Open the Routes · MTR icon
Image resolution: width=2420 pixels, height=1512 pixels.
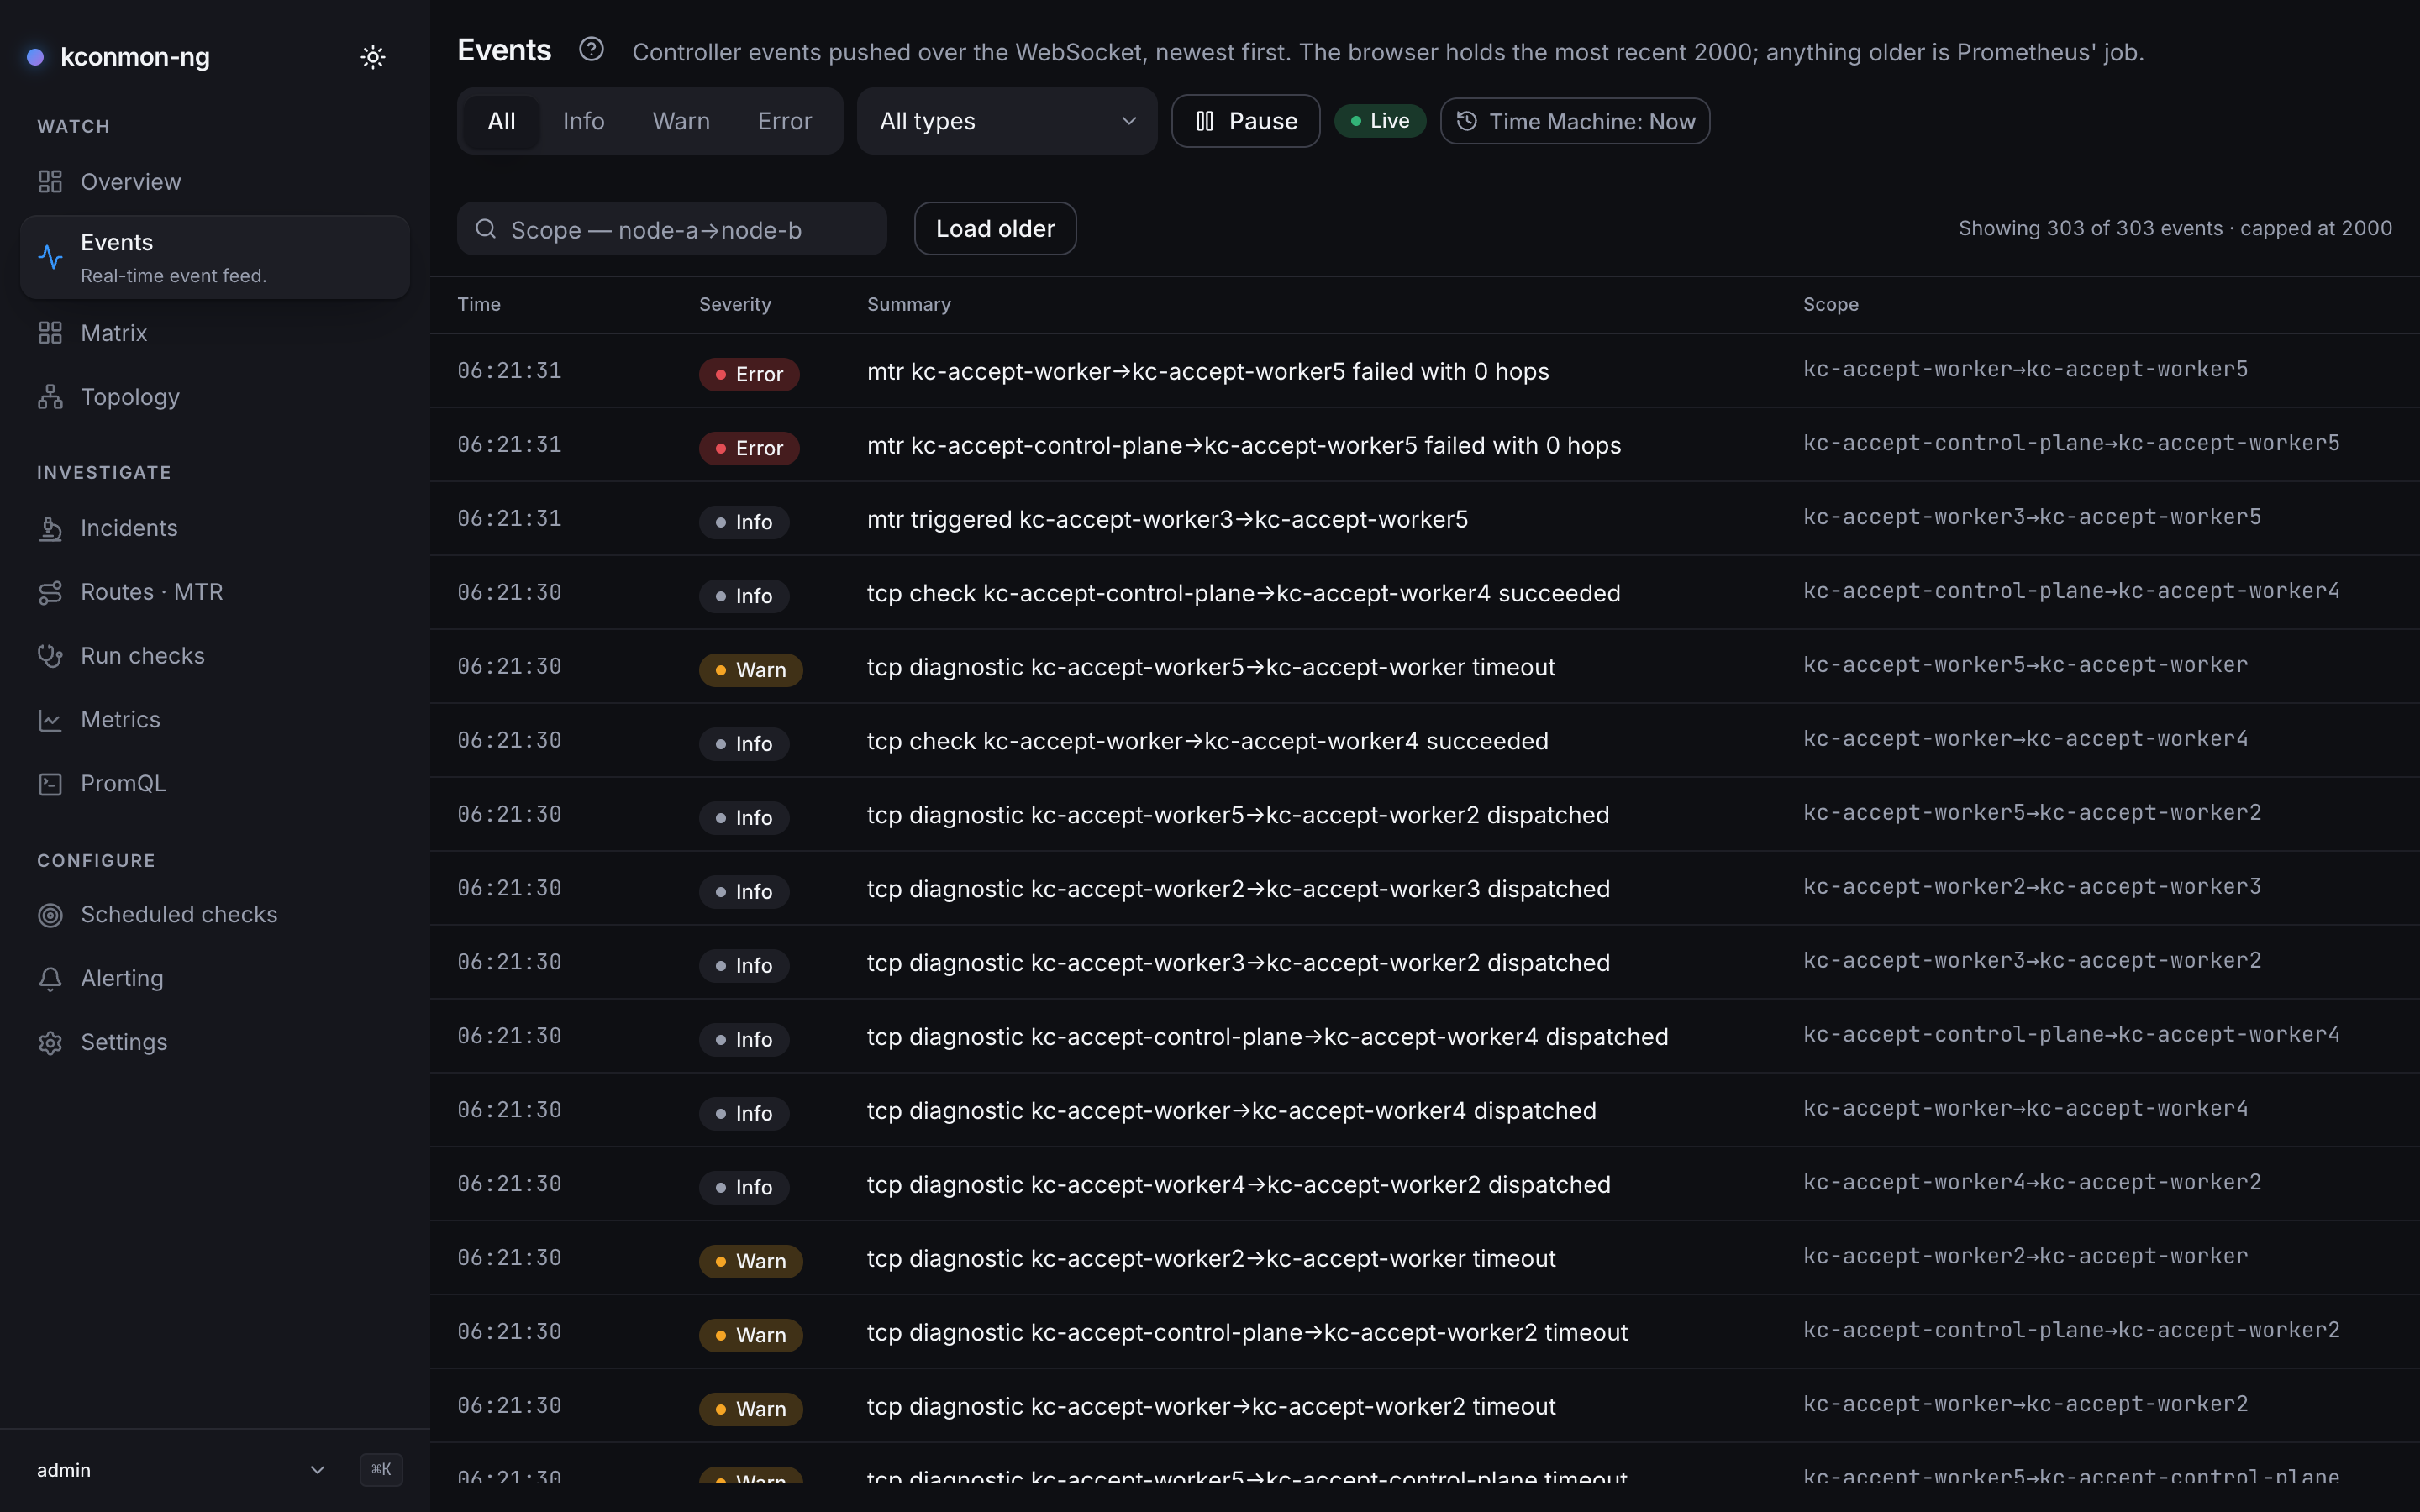point(50,592)
